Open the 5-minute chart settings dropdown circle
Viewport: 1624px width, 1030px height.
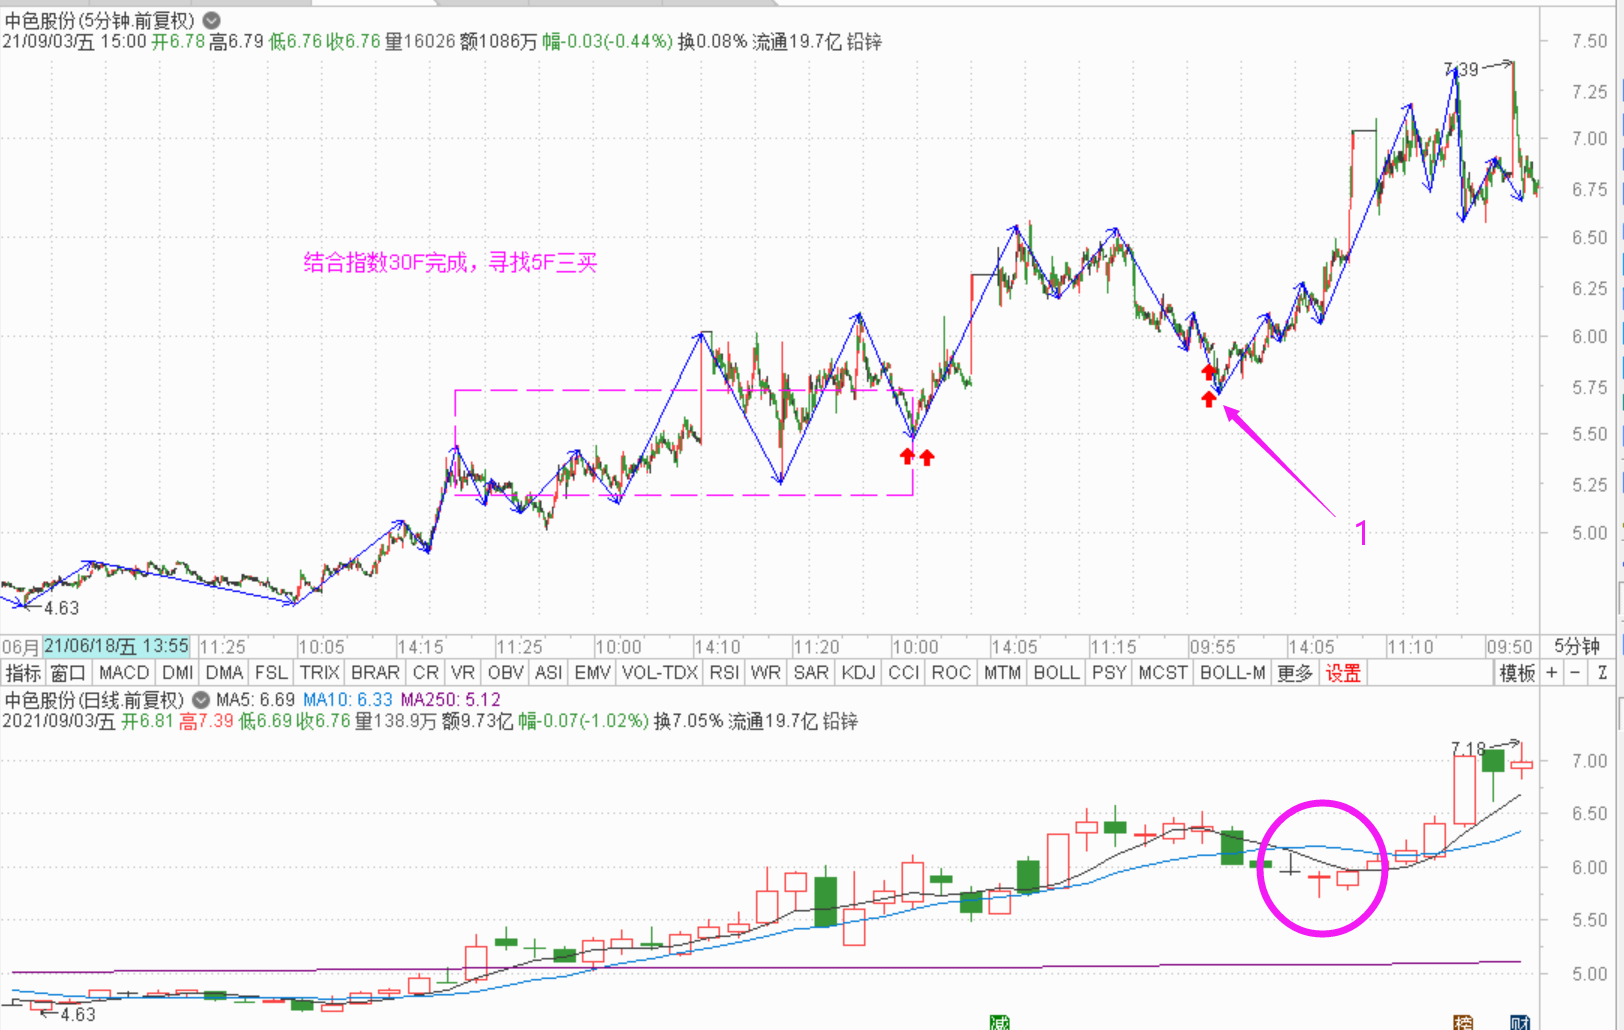(212, 20)
